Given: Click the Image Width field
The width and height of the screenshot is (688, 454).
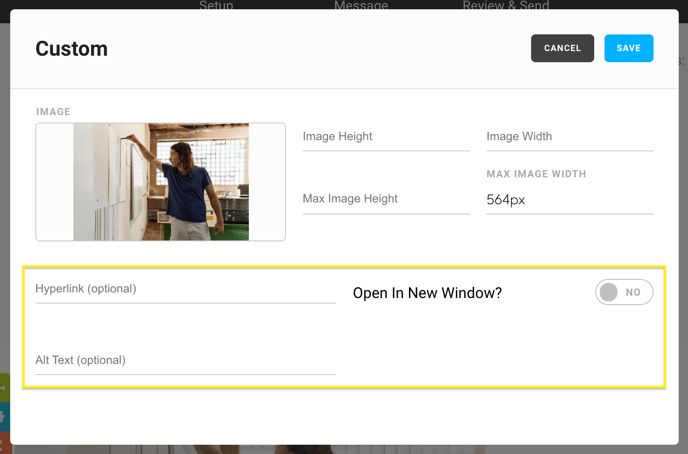Looking at the screenshot, I should pos(570,137).
